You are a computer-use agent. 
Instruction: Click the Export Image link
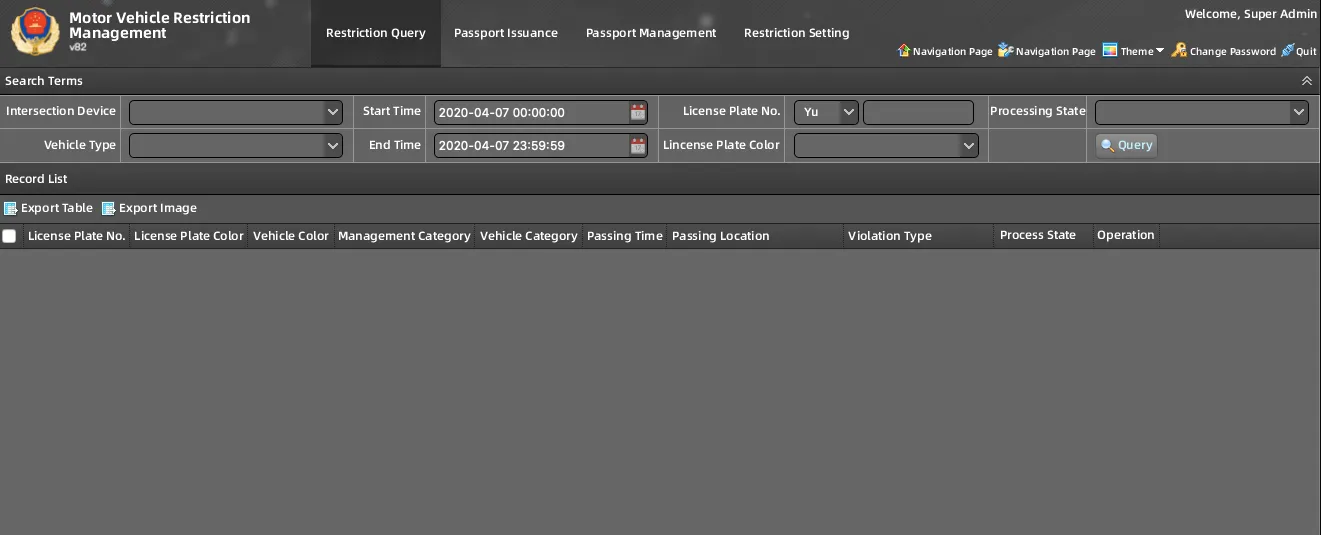click(158, 208)
